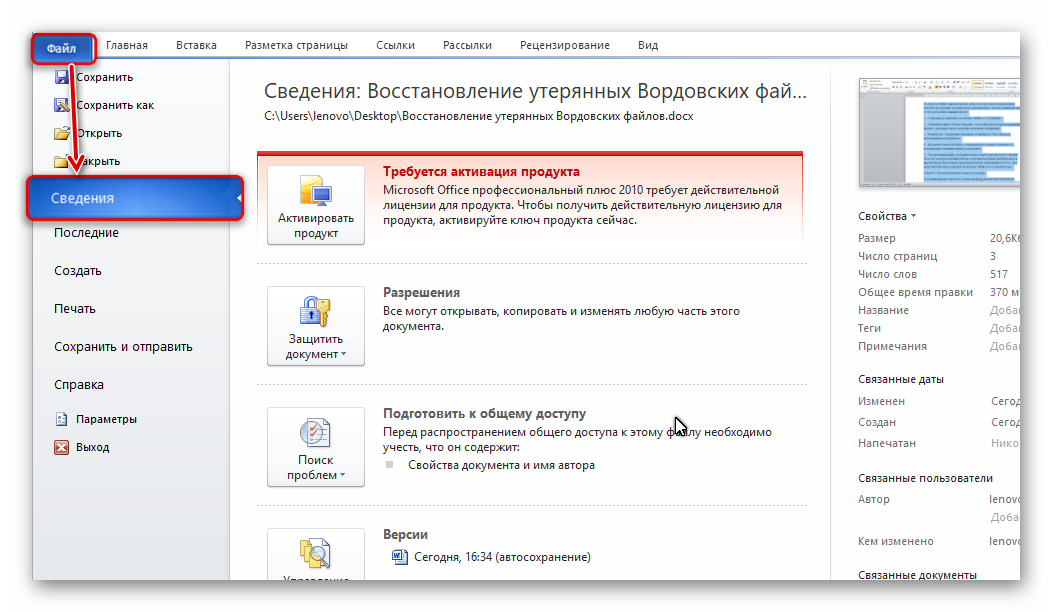Image resolution: width=1052 pixels, height=612 pixels.
Task: Click Свойства документа и имя автора item
Action: pyautogui.click(x=501, y=465)
